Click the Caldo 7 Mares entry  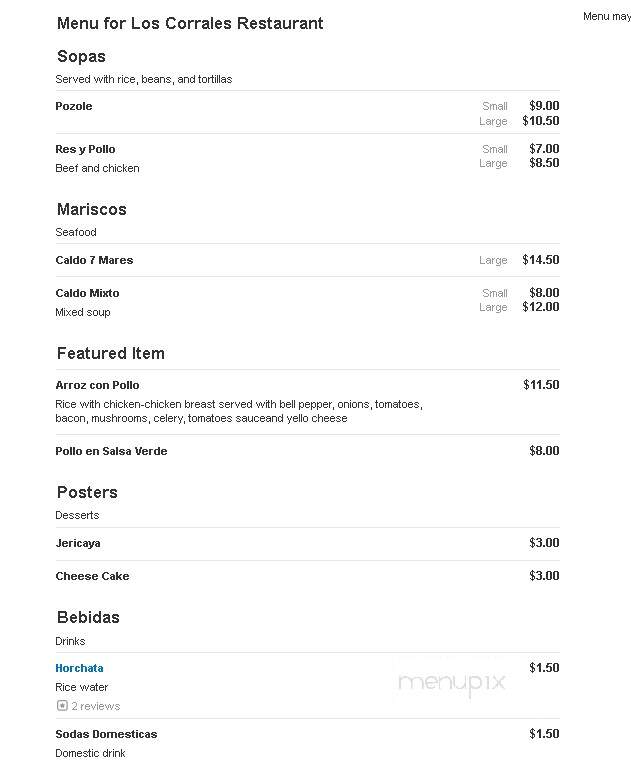tap(94, 260)
